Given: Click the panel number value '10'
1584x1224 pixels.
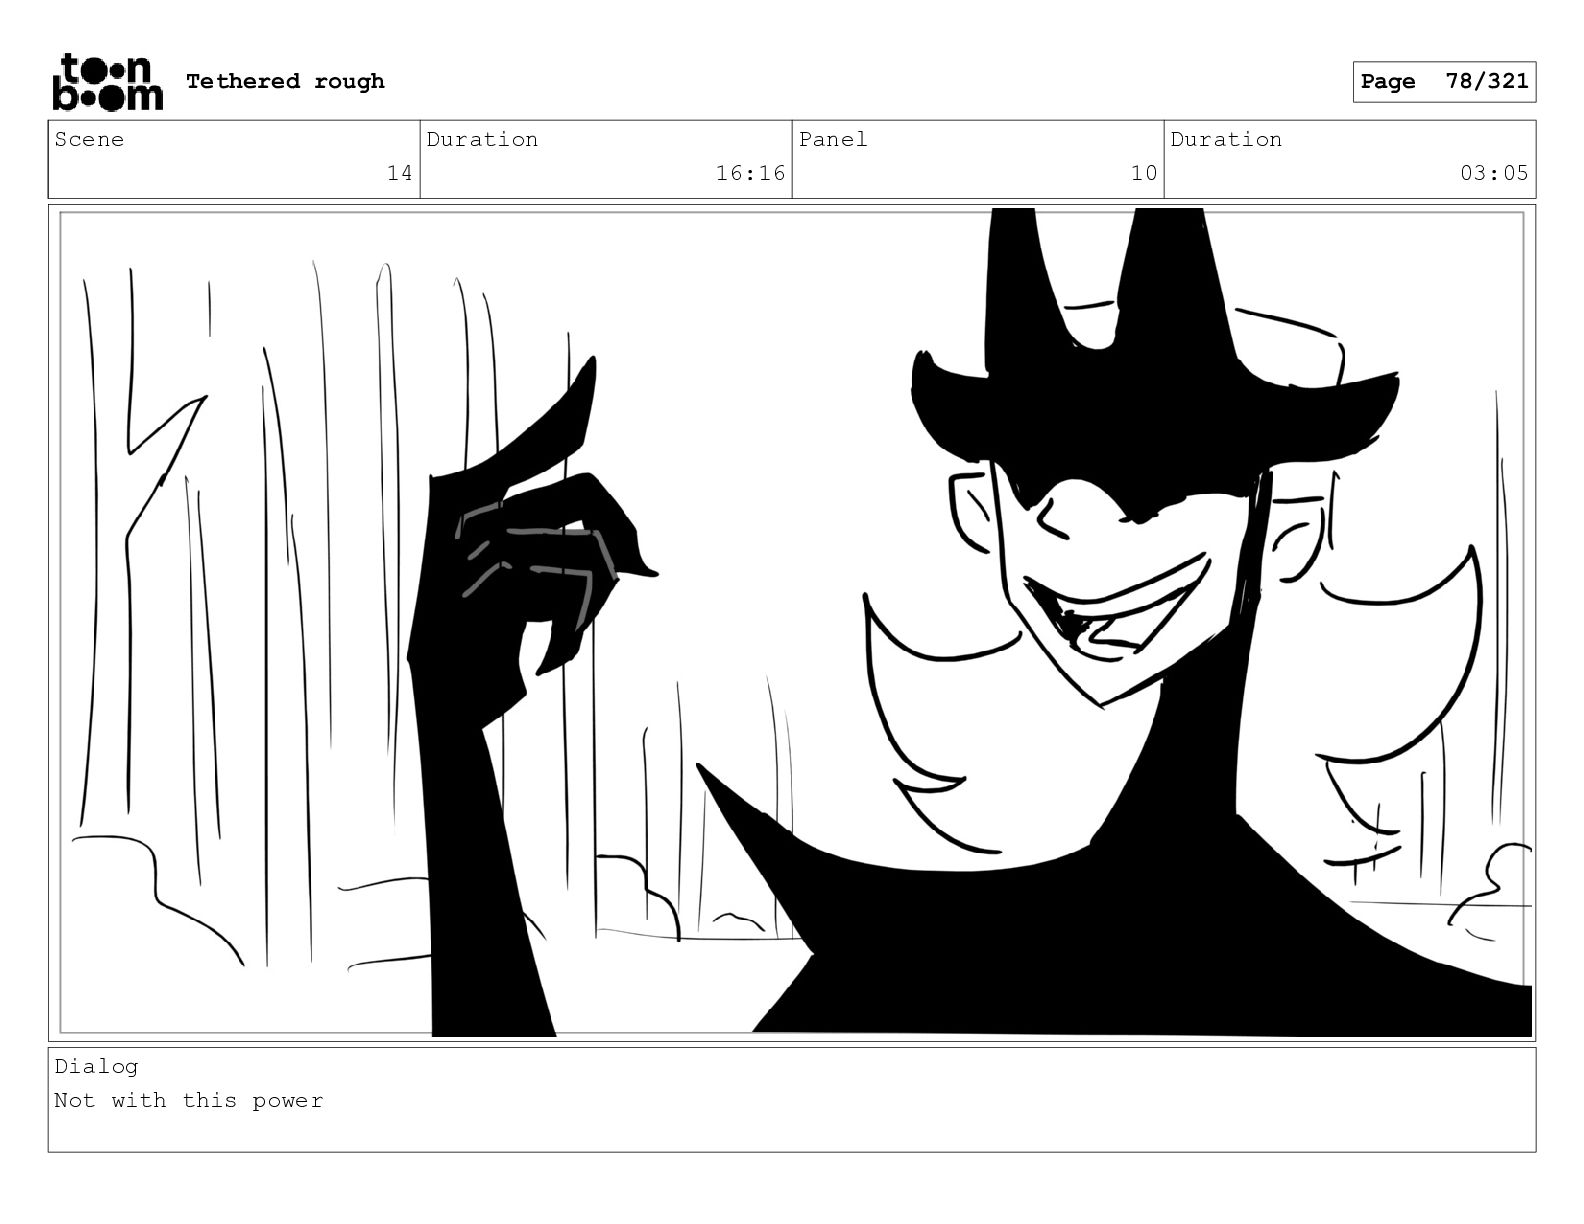Looking at the screenshot, I should [x=1143, y=173].
